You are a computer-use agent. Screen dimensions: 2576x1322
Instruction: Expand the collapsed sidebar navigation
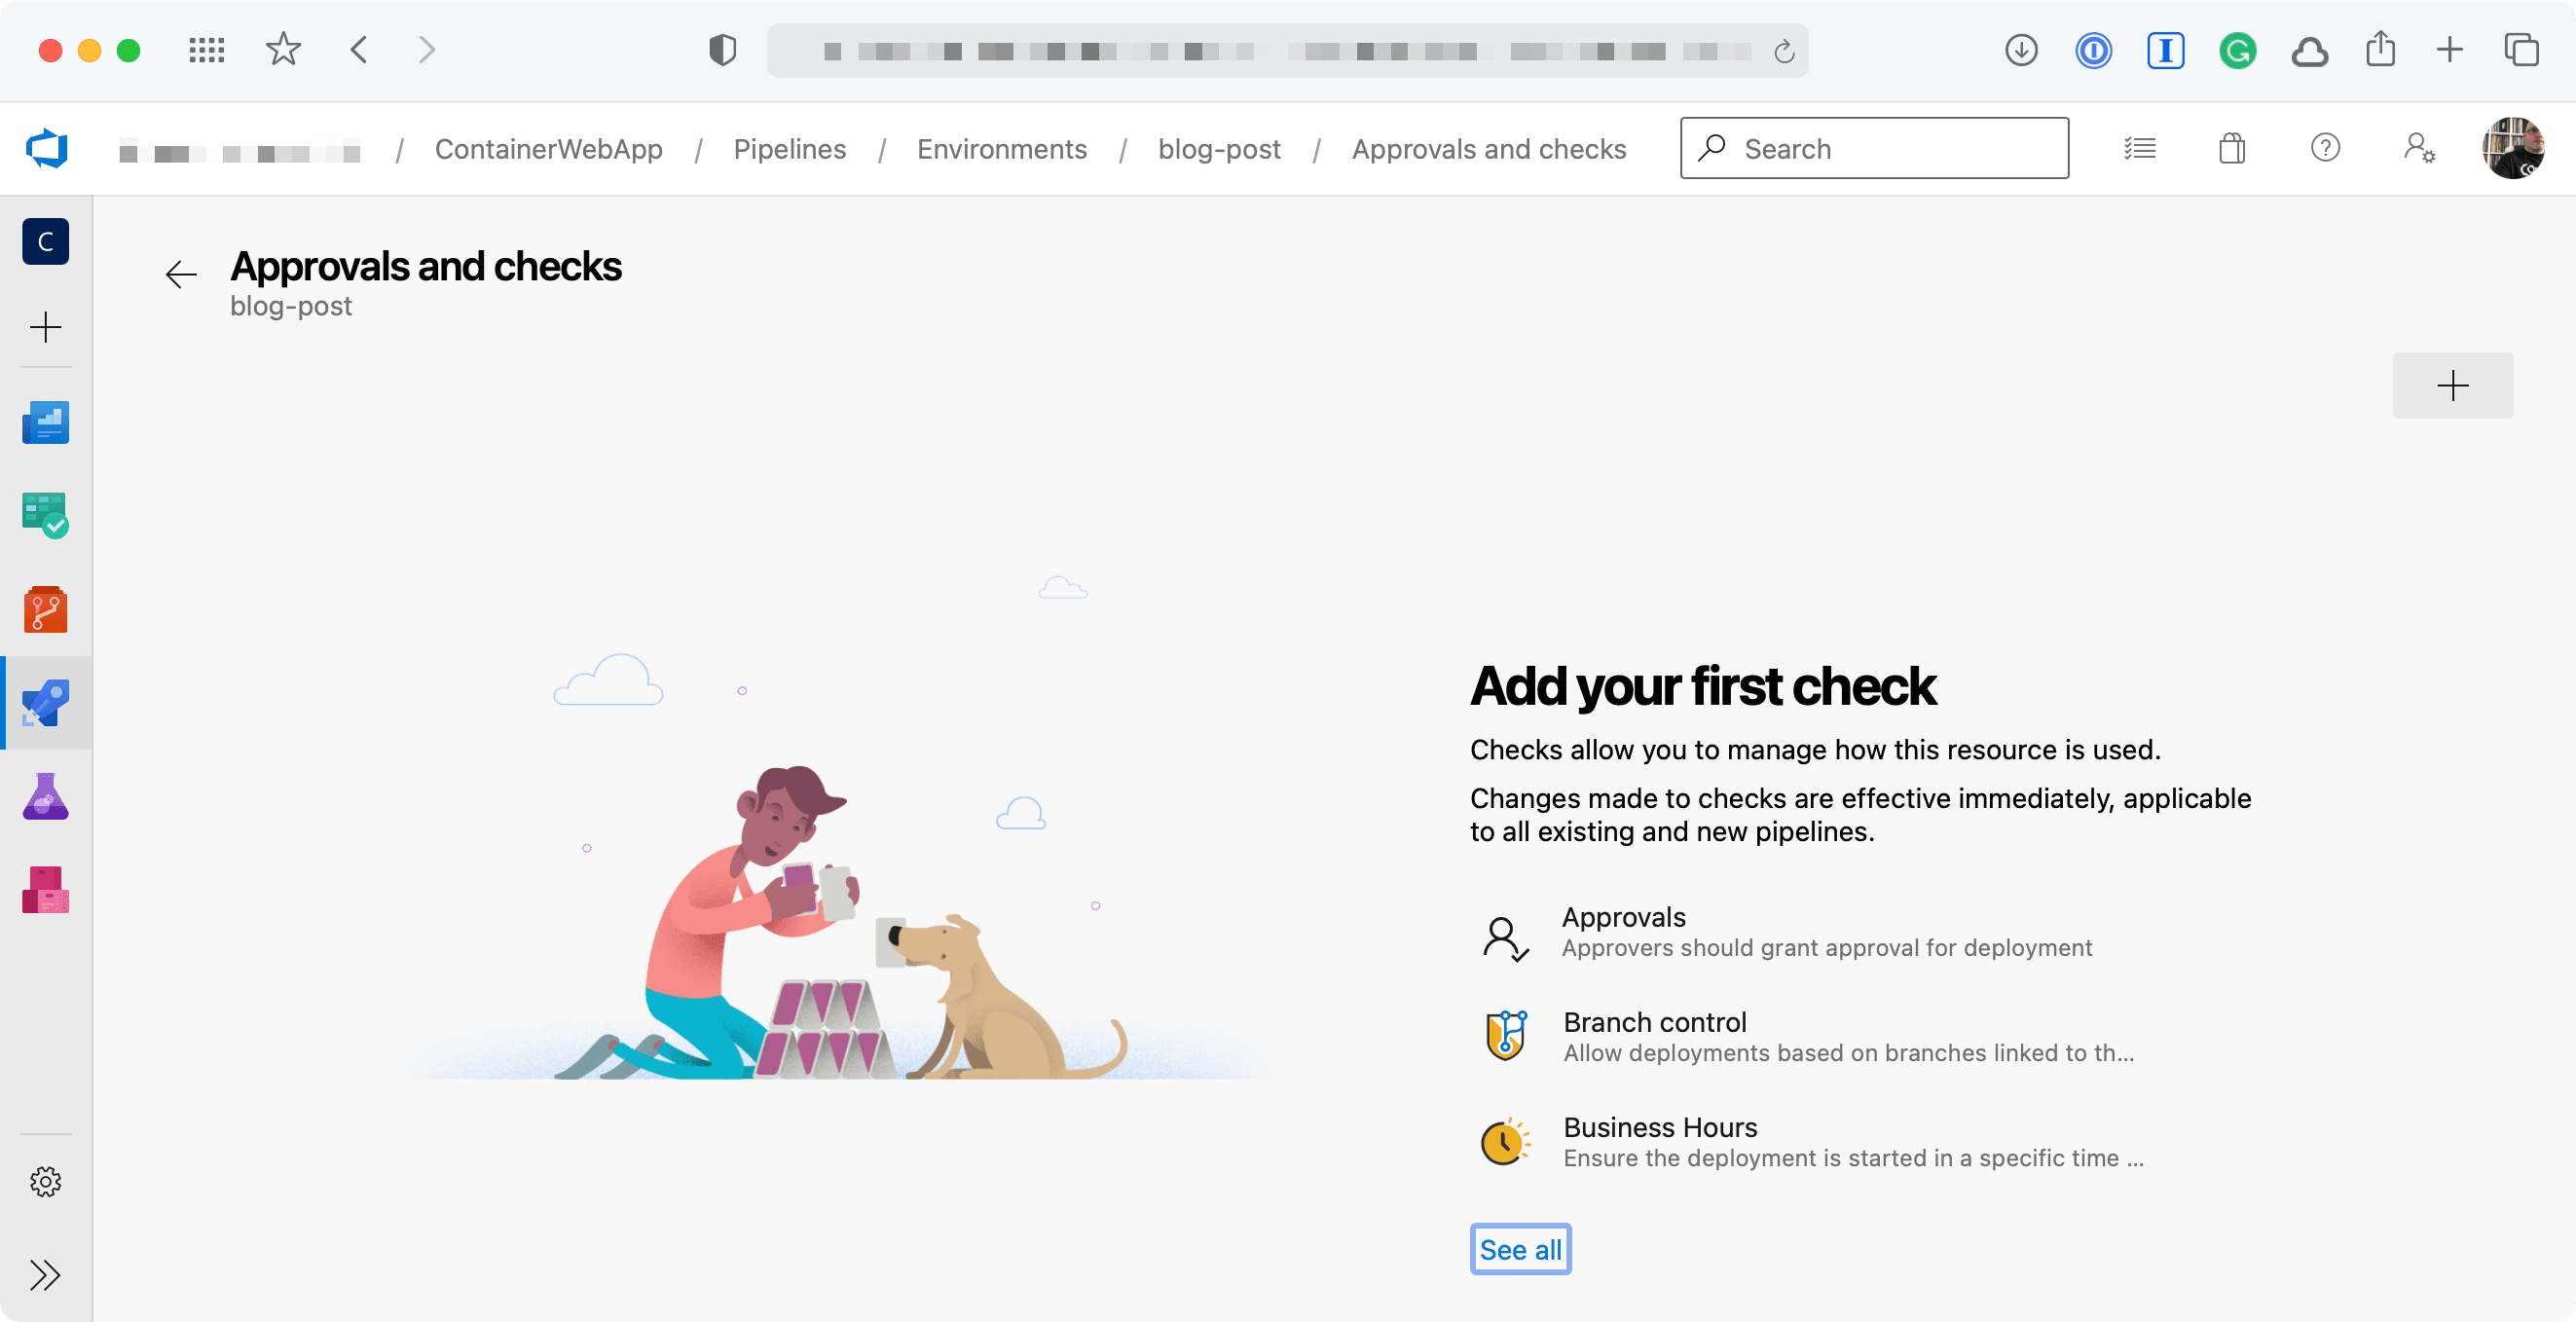pos(46,1275)
